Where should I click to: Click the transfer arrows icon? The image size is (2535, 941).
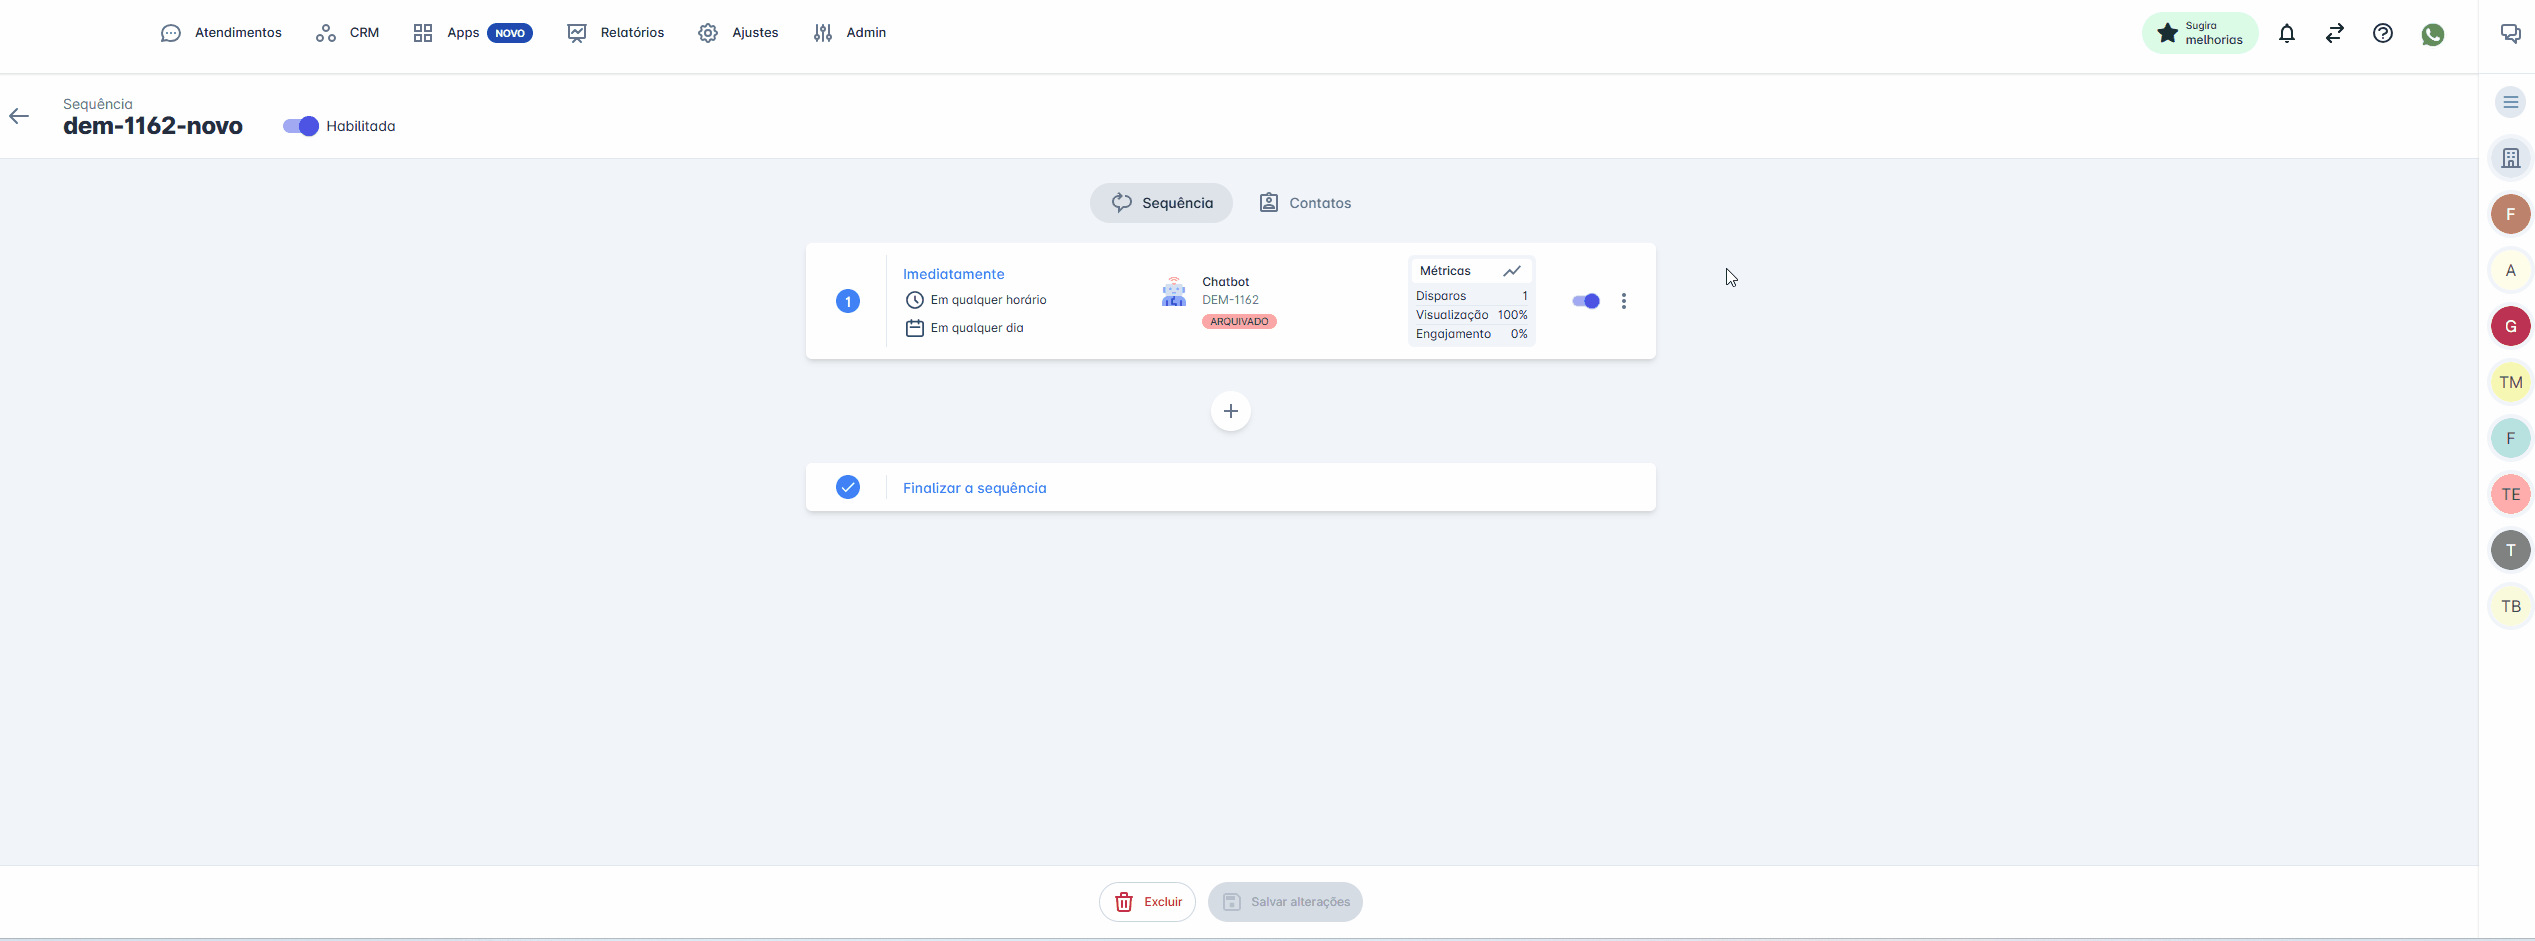click(2334, 33)
